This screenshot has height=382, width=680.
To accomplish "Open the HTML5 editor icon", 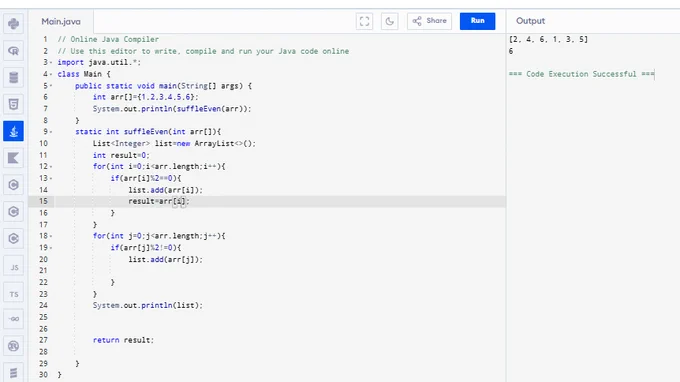I will 13,104.
